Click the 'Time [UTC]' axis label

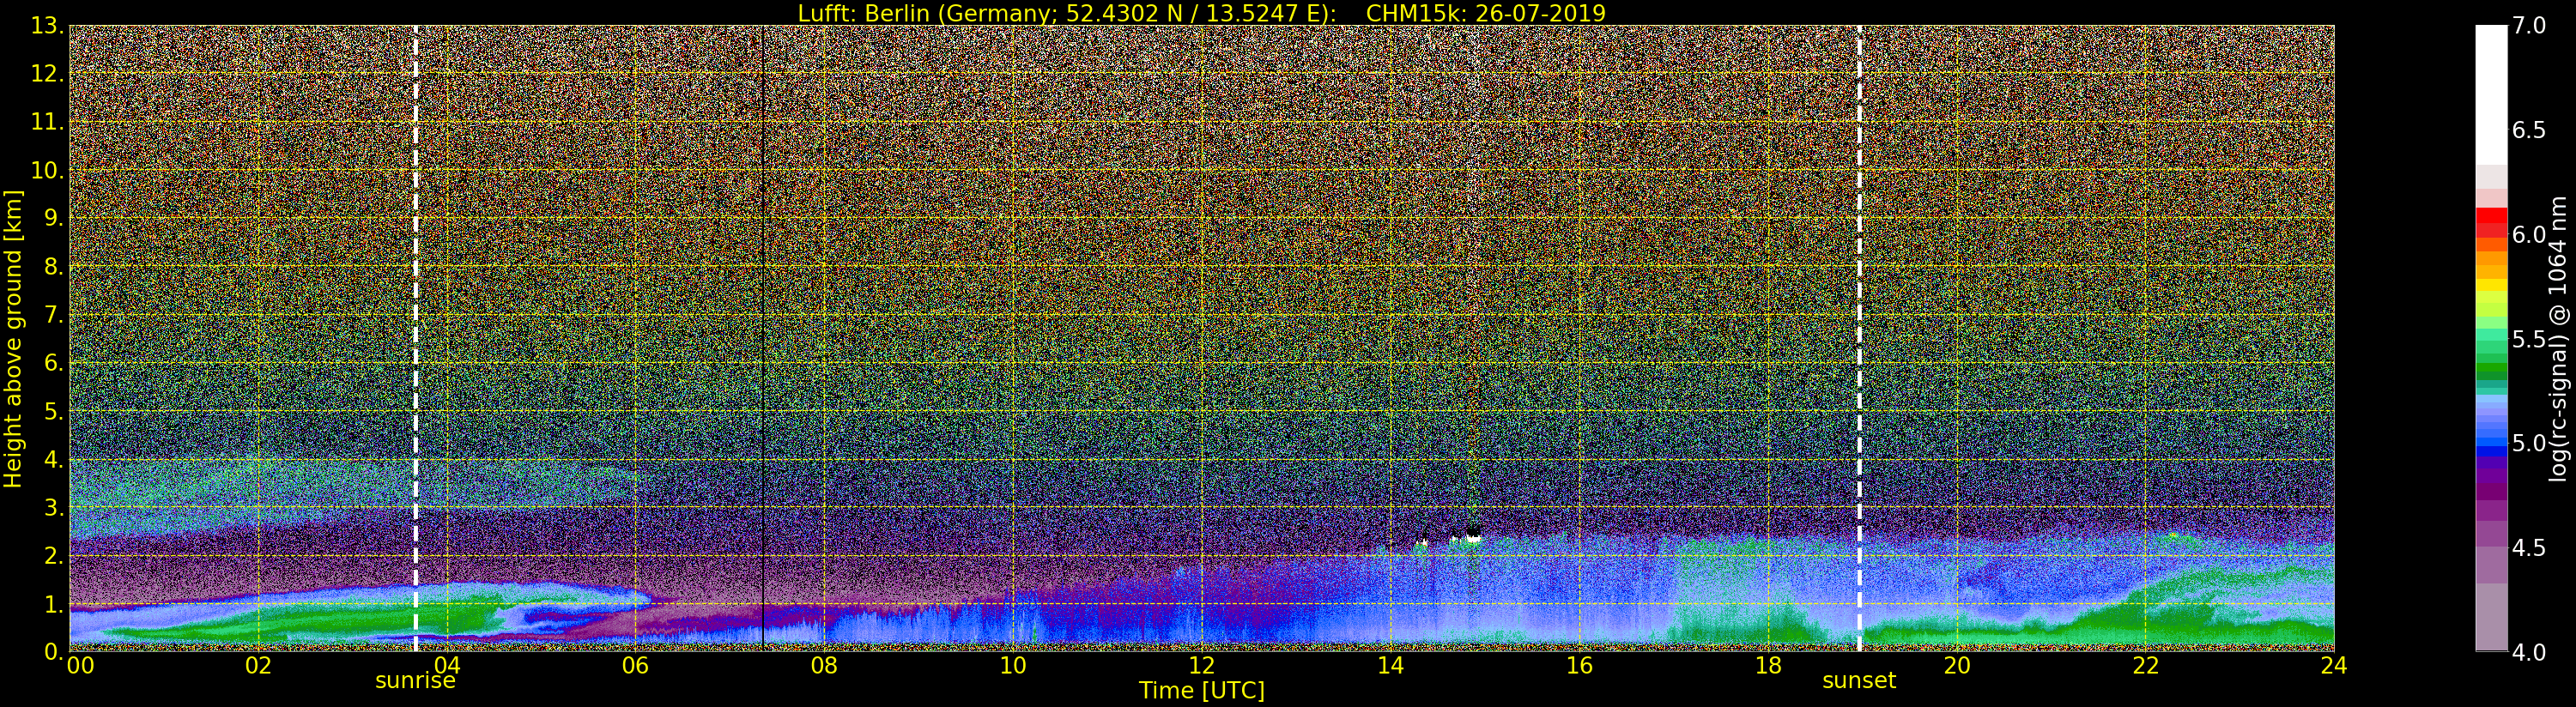point(1201,691)
